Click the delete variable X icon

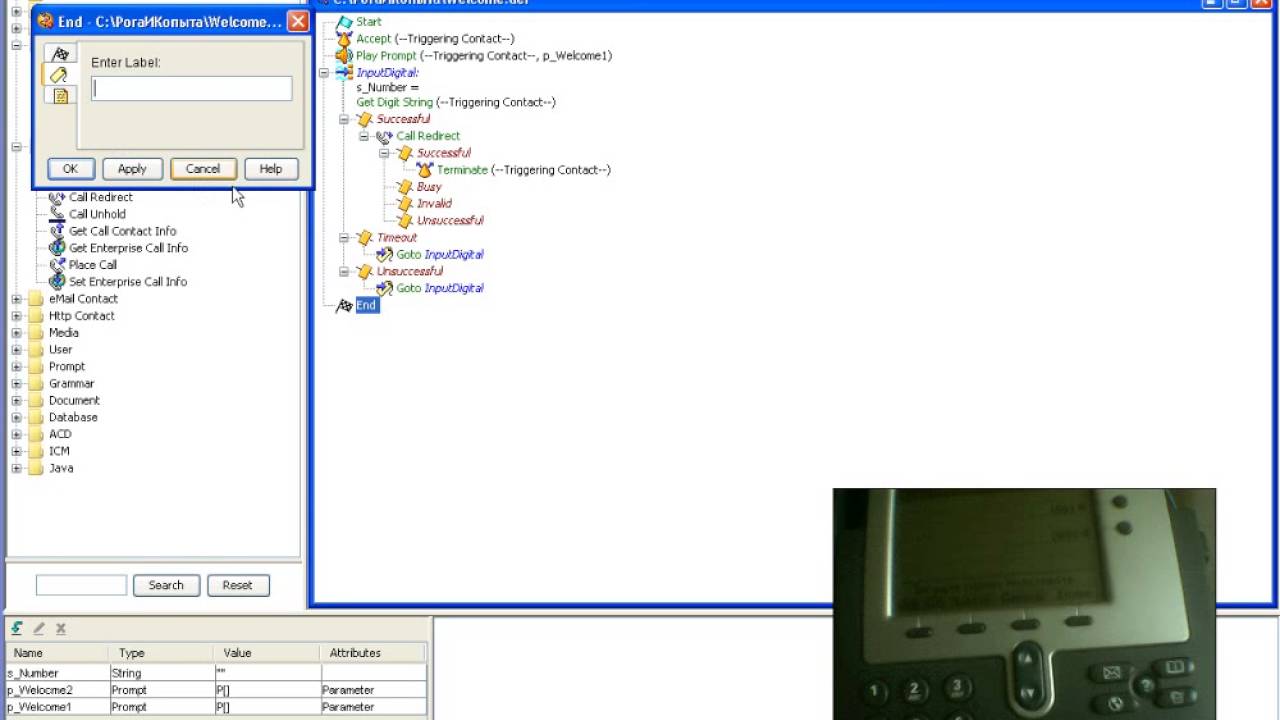click(x=61, y=628)
